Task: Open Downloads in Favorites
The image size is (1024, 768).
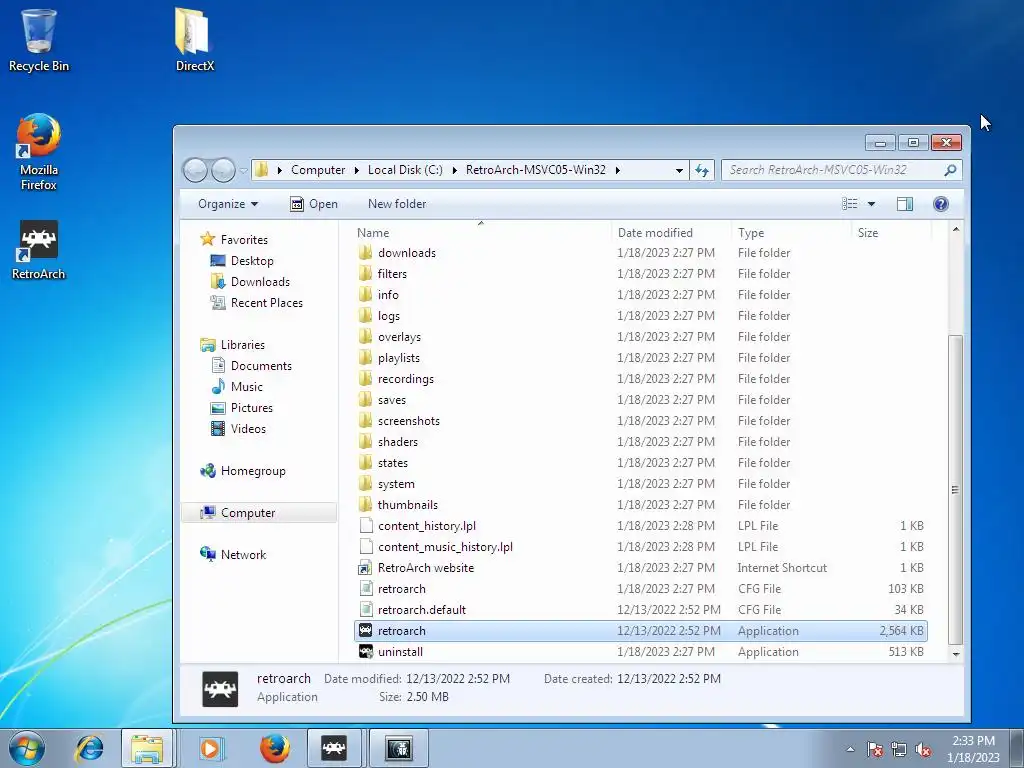Action: tap(260, 281)
